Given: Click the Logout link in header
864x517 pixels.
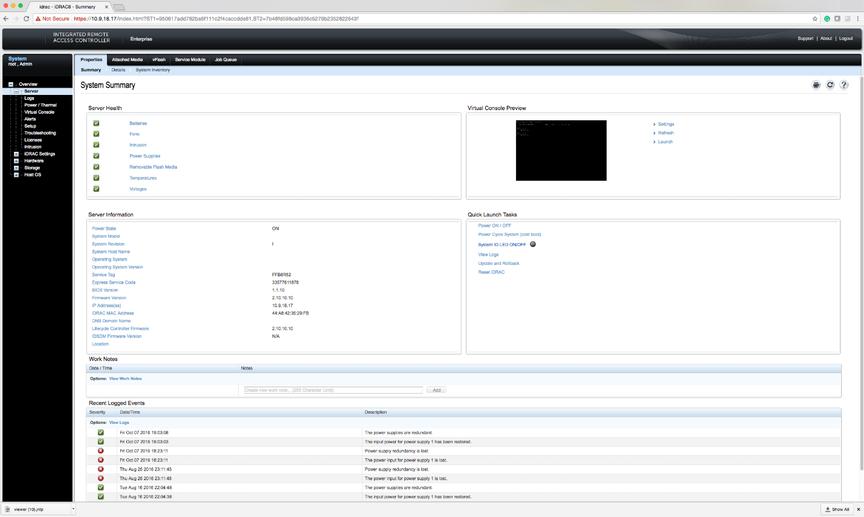Looking at the screenshot, I should [846, 39].
